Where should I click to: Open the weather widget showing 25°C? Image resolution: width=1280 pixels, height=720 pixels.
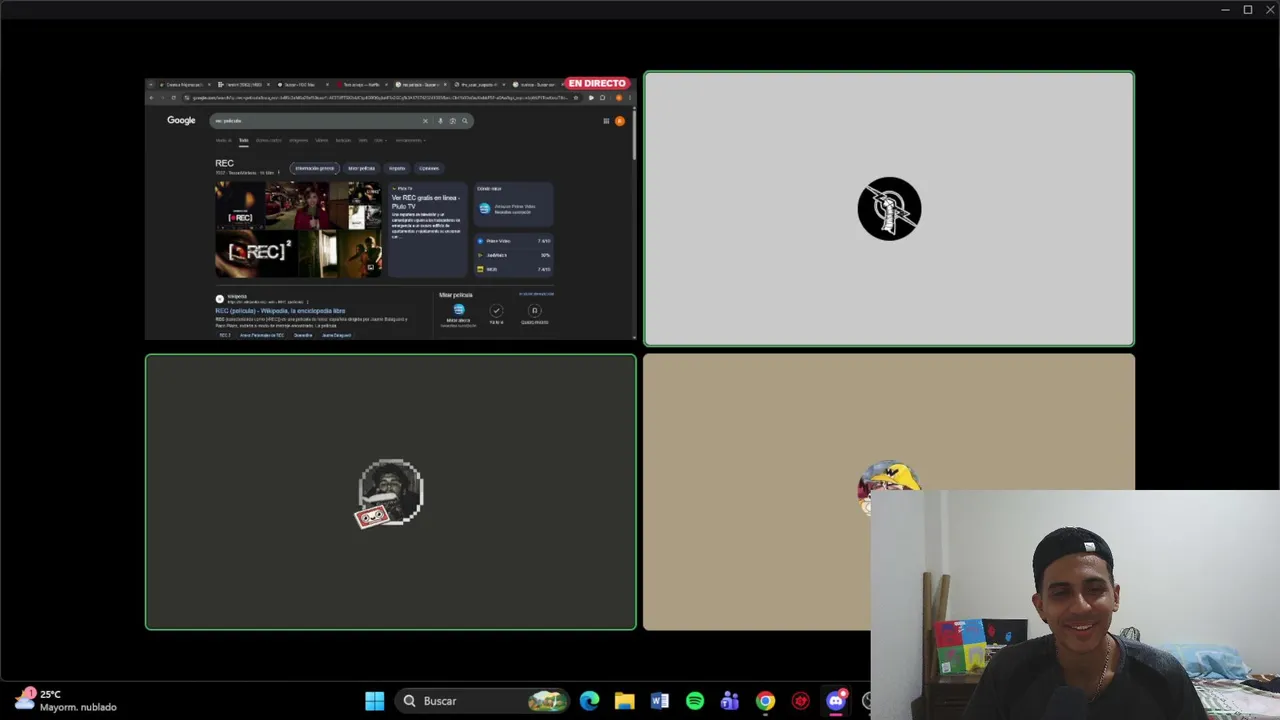coord(66,700)
